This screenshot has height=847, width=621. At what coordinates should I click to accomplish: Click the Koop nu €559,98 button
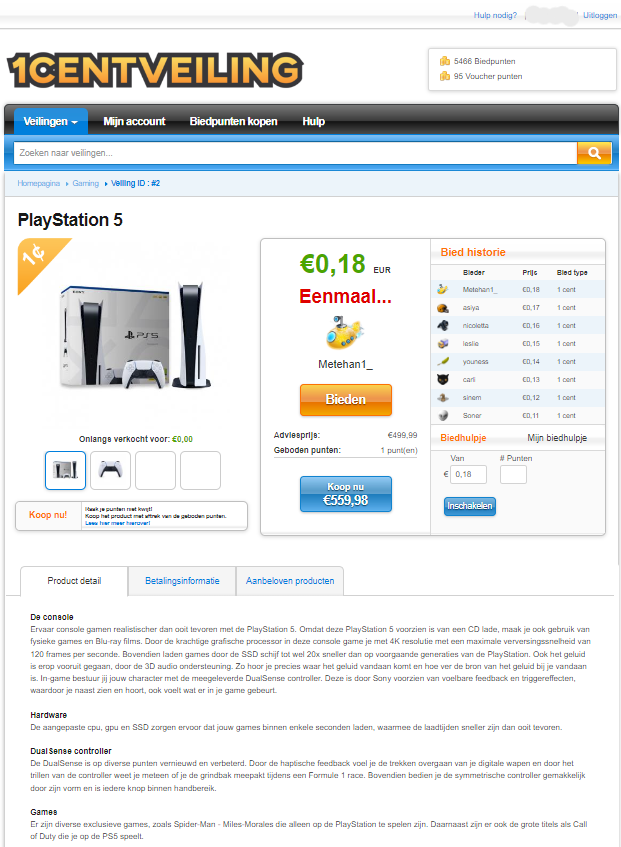coord(346,494)
